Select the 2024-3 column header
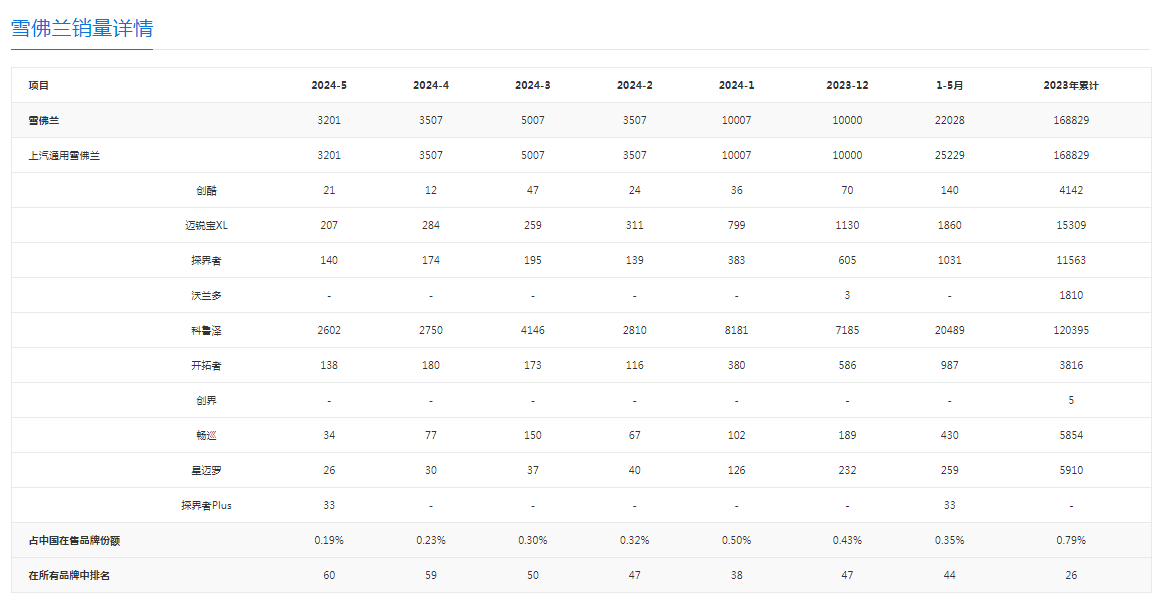This screenshot has height=602, width=1169. (533, 85)
